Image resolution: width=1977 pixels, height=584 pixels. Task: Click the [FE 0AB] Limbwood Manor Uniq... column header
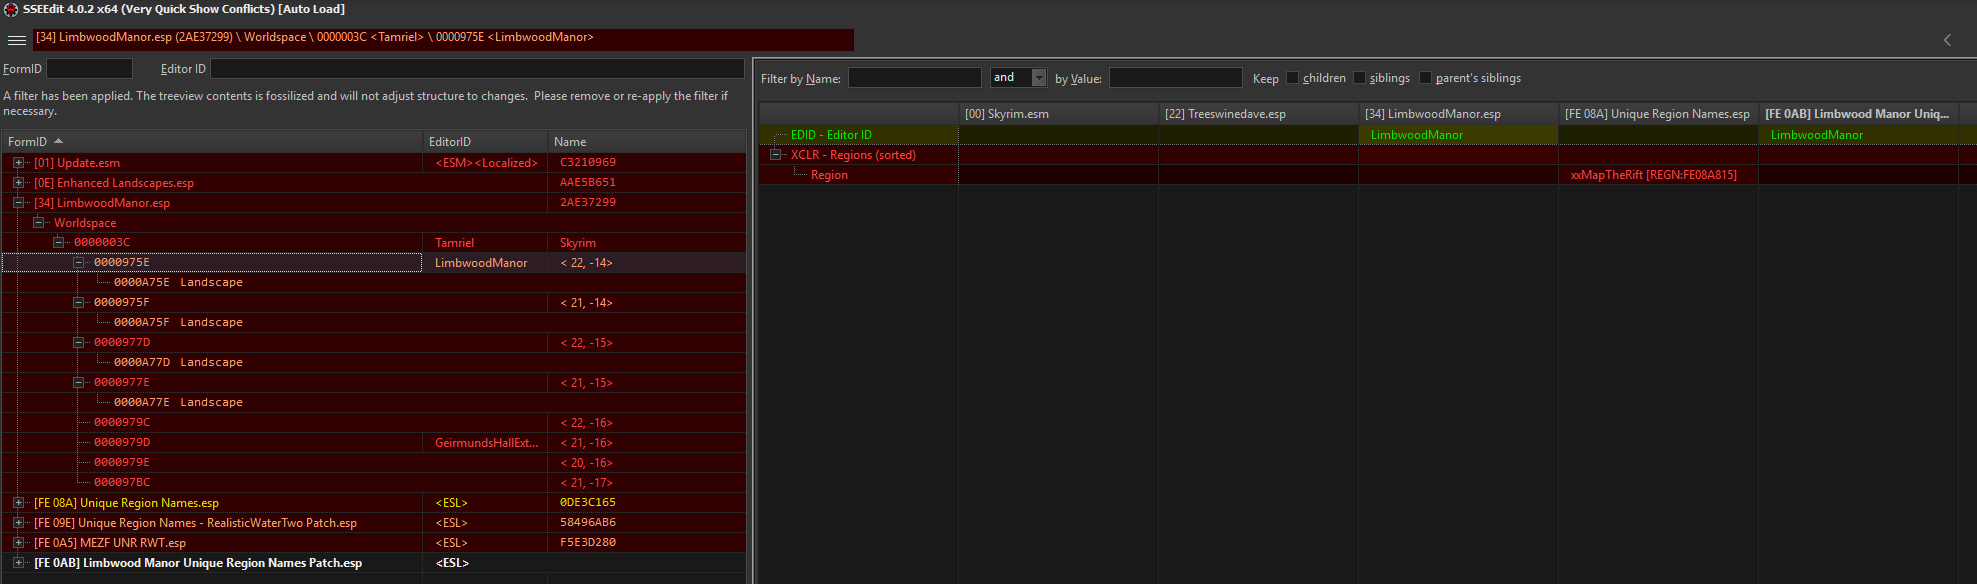pyautogui.click(x=1858, y=114)
